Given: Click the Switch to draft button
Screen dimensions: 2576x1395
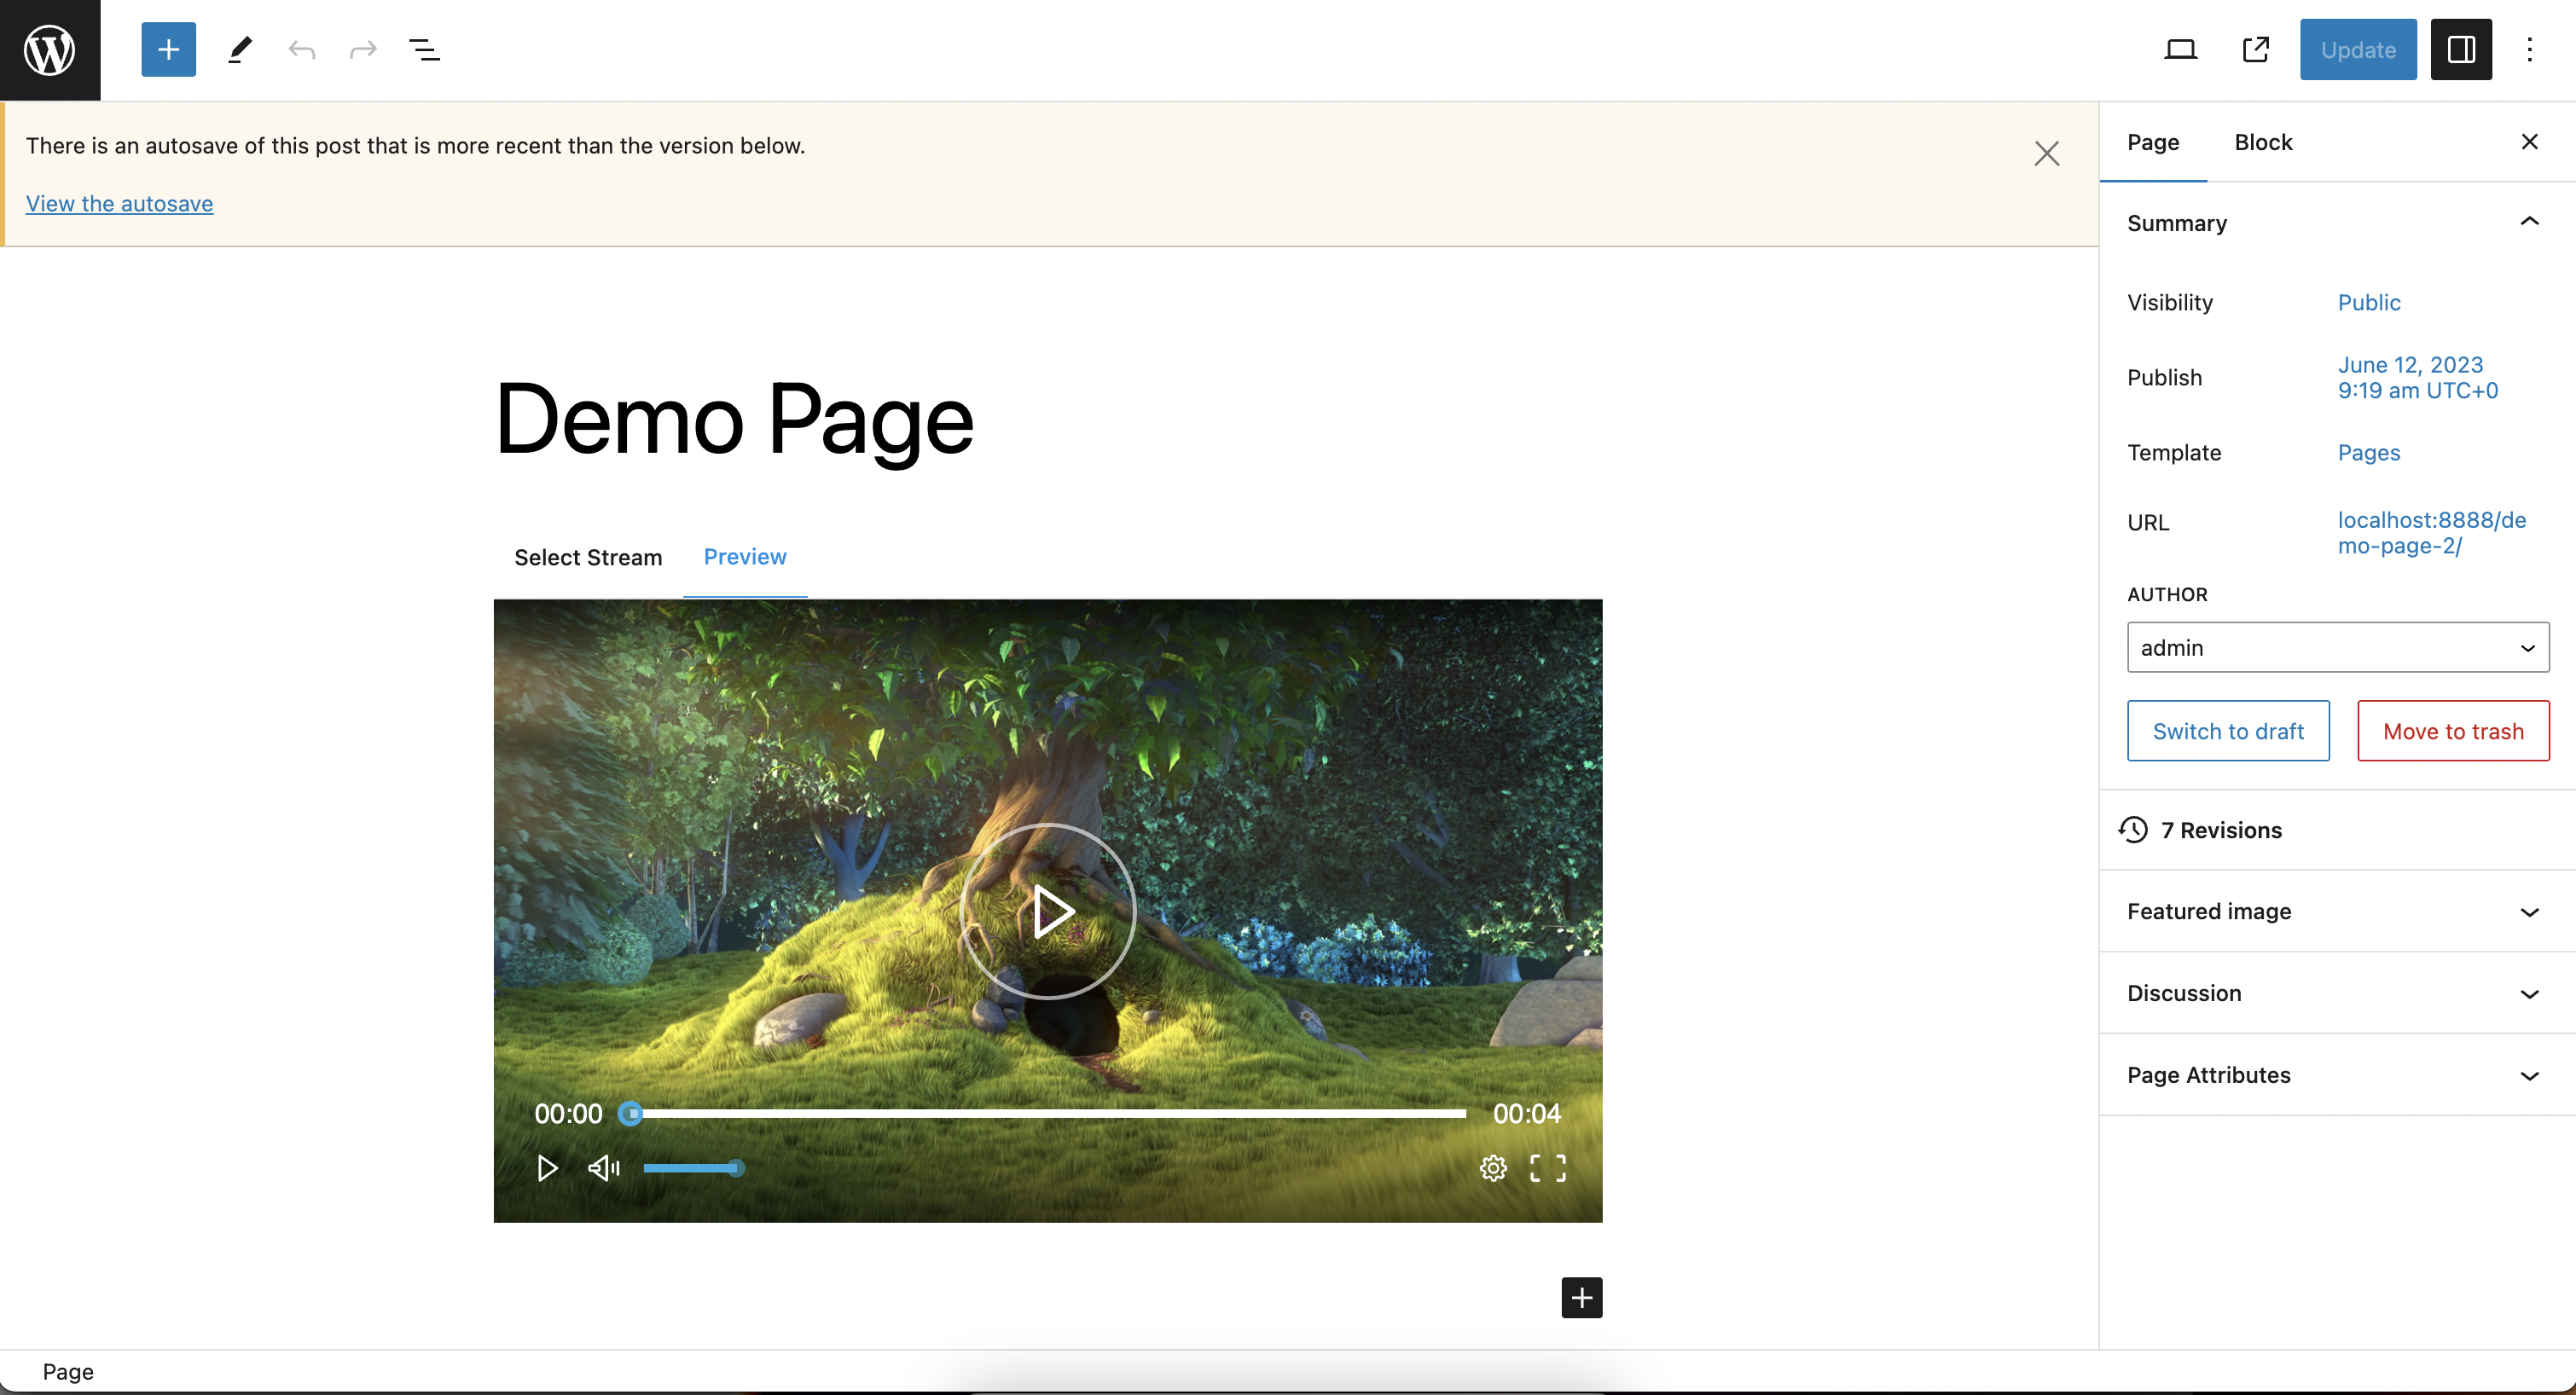Looking at the screenshot, I should tap(2228, 731).
